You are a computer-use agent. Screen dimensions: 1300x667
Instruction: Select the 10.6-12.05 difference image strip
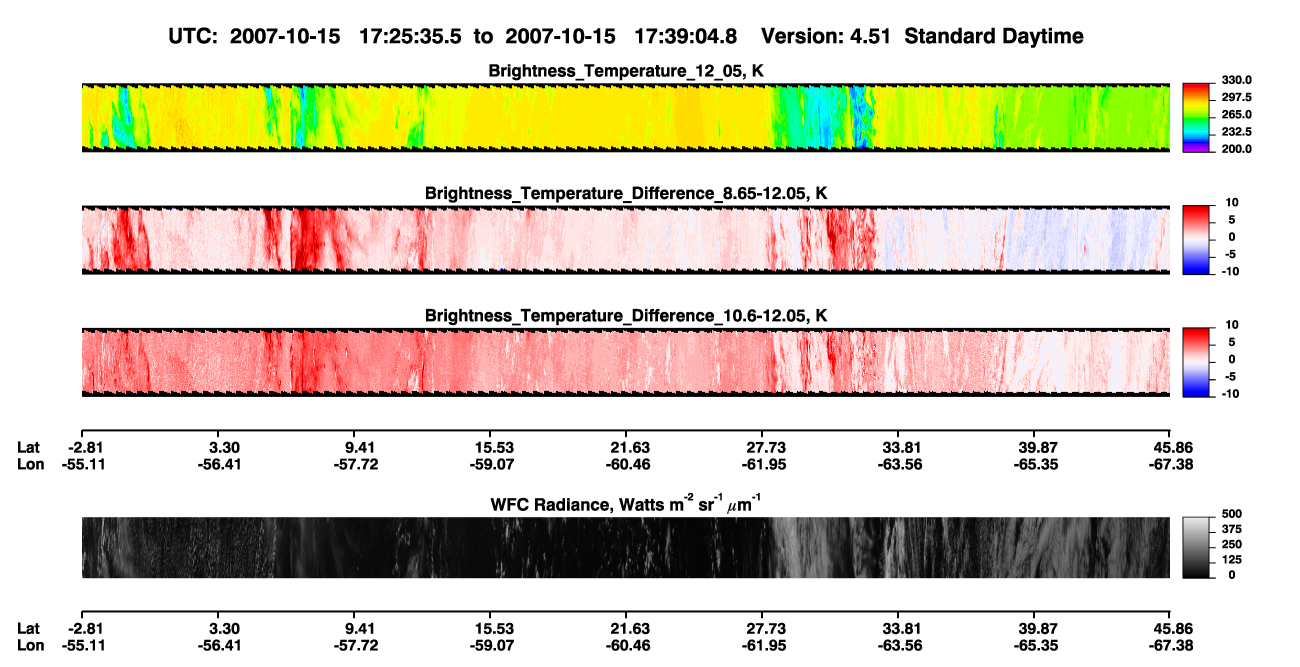[x=625, y=362]
